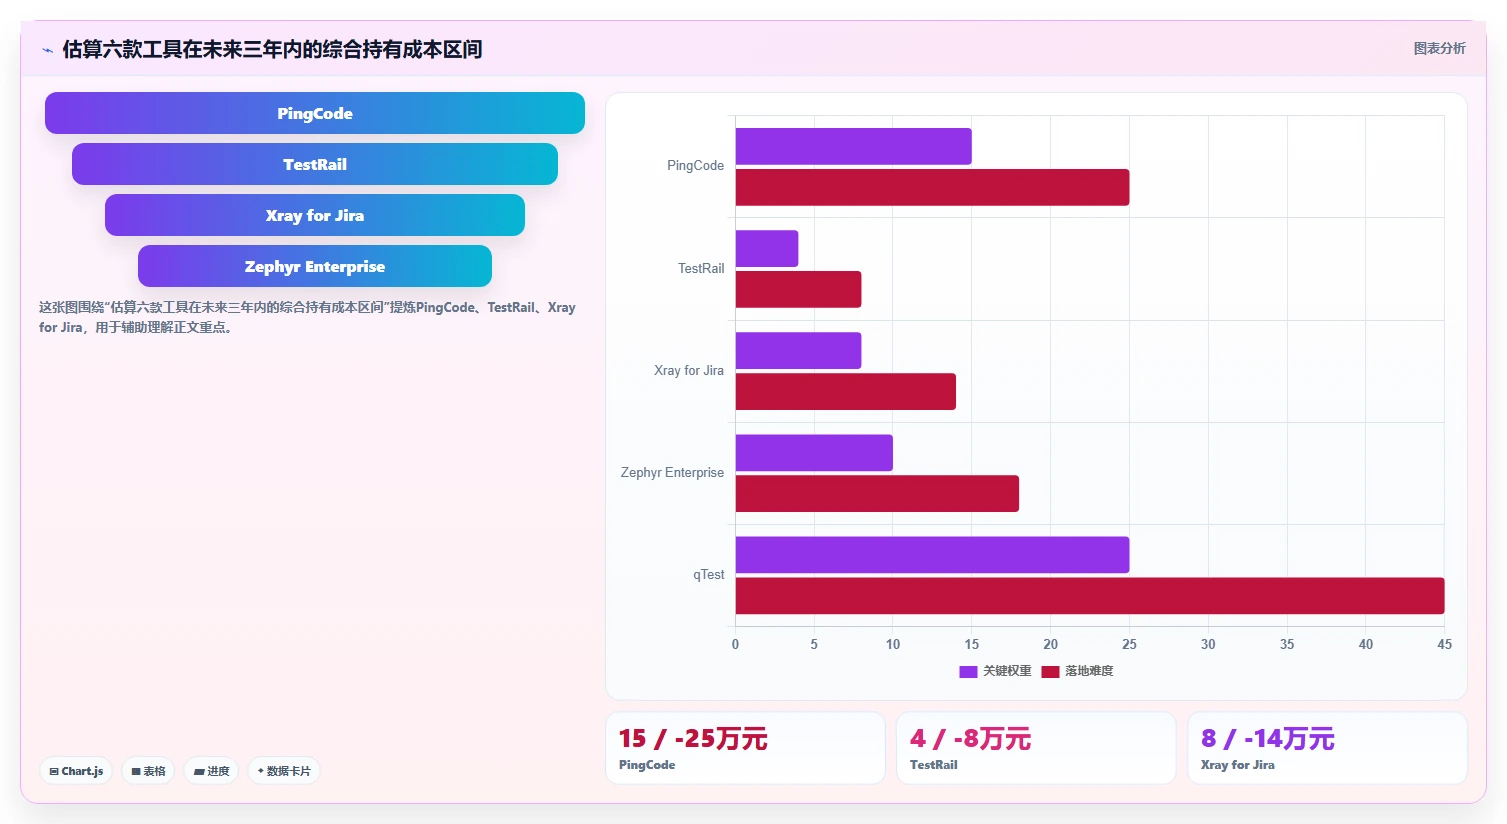This screenshot has width=1507, height=824.
Task: Toggle the 关键权重 legend swatch
Action: [968, 671]
